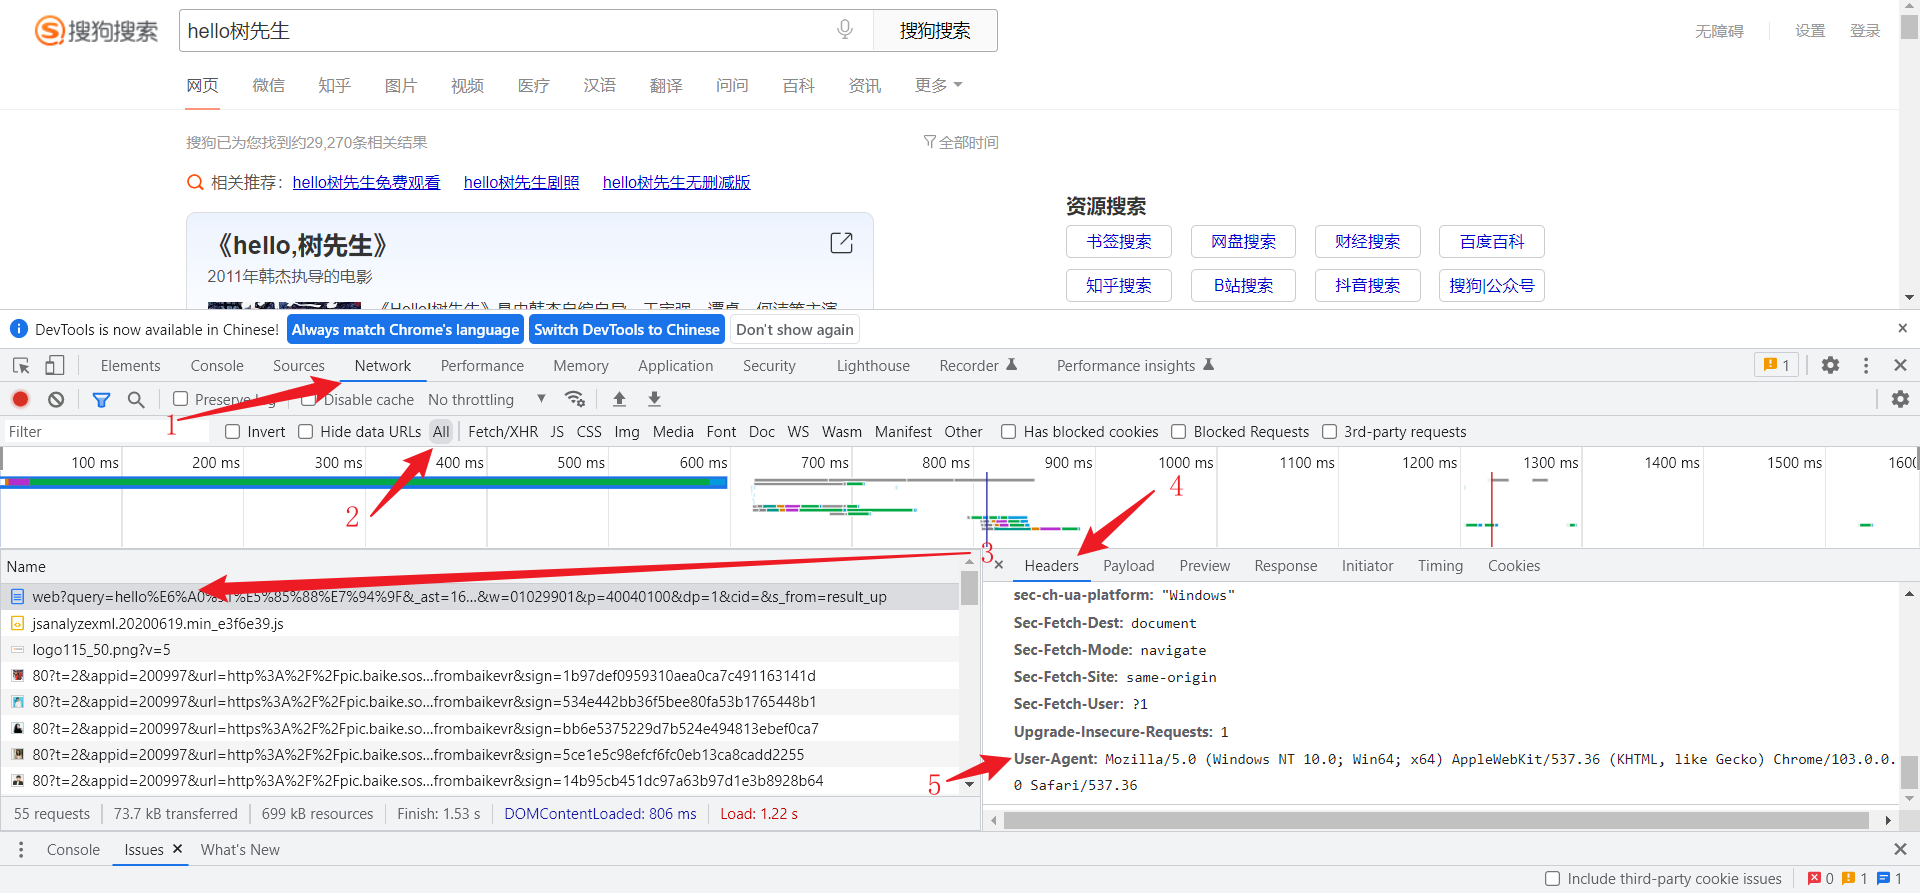The width and height of the screenshot is (1920, 893).
Task: Toggle the network filter funnel icon
Action: [101, 399]
